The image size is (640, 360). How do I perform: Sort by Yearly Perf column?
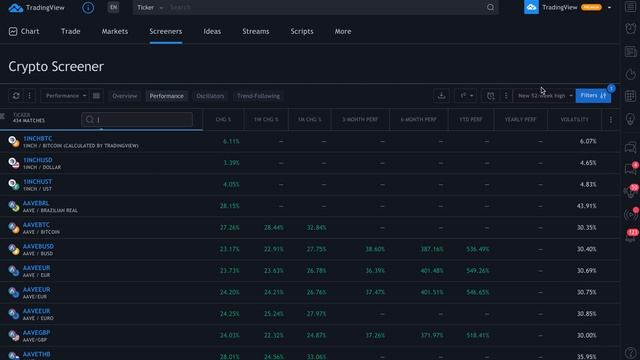coord(520,120)
